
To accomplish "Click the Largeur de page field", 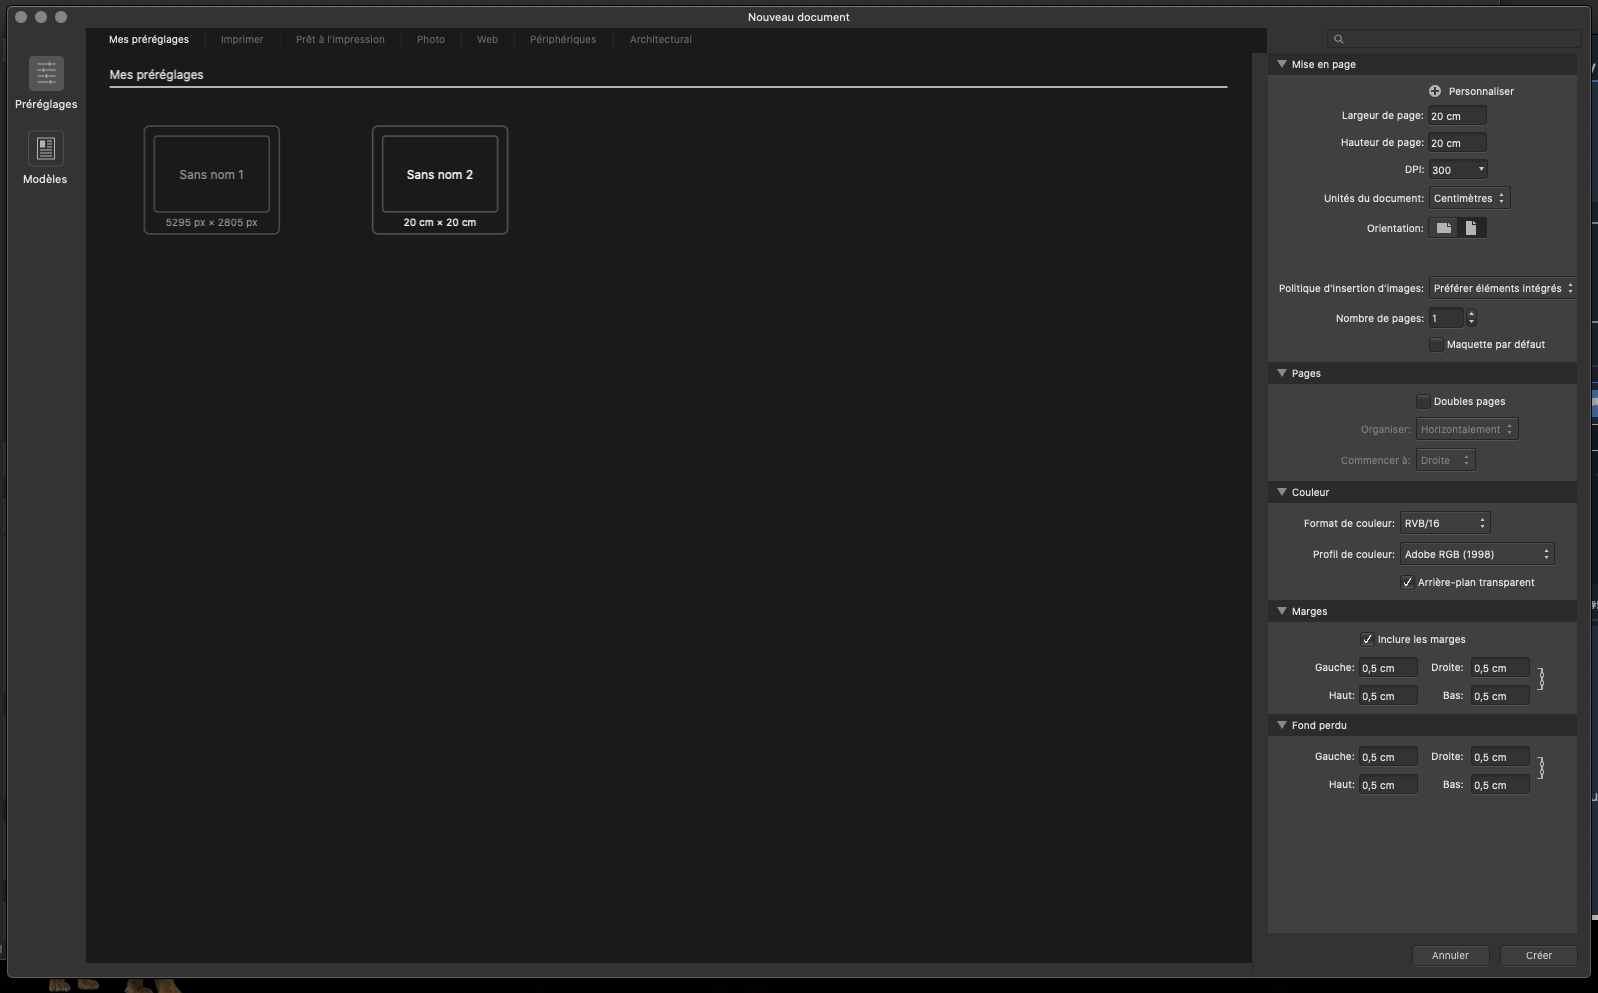I will tap(1457, 116).
